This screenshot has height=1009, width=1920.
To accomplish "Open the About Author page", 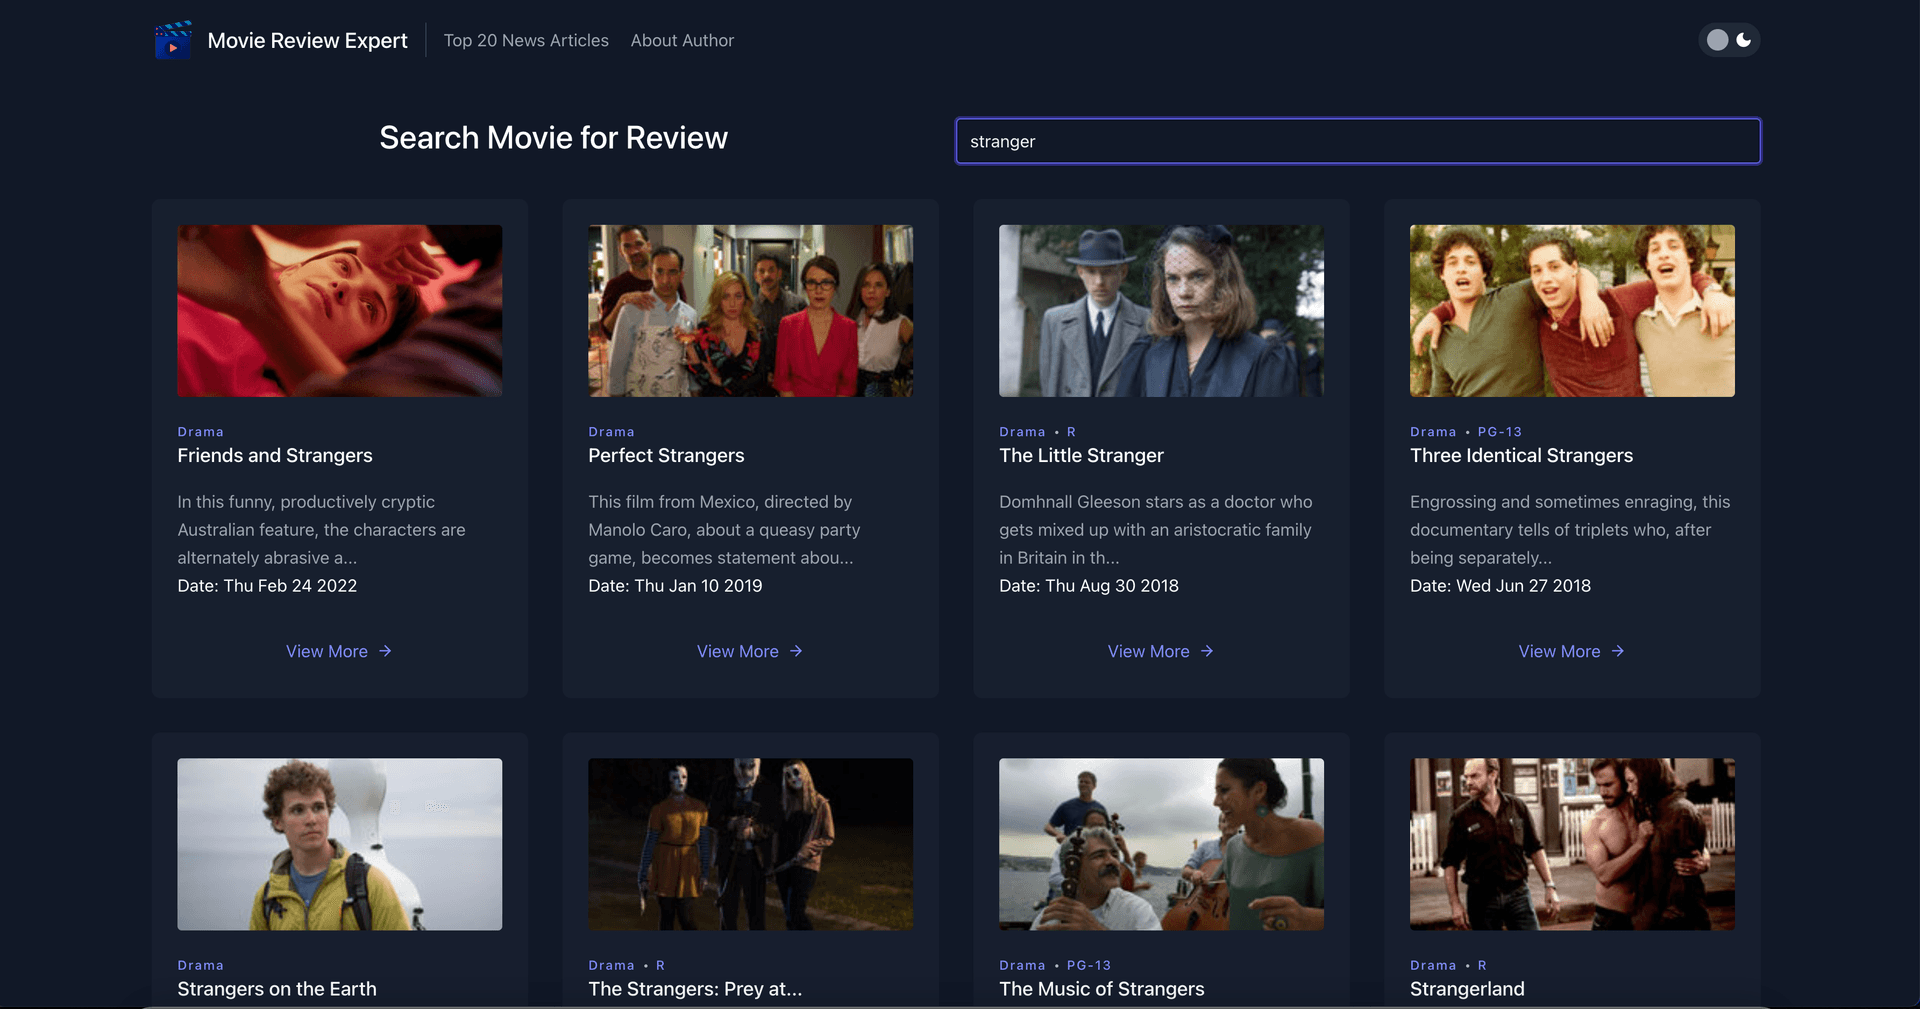I will click(682, 40).
